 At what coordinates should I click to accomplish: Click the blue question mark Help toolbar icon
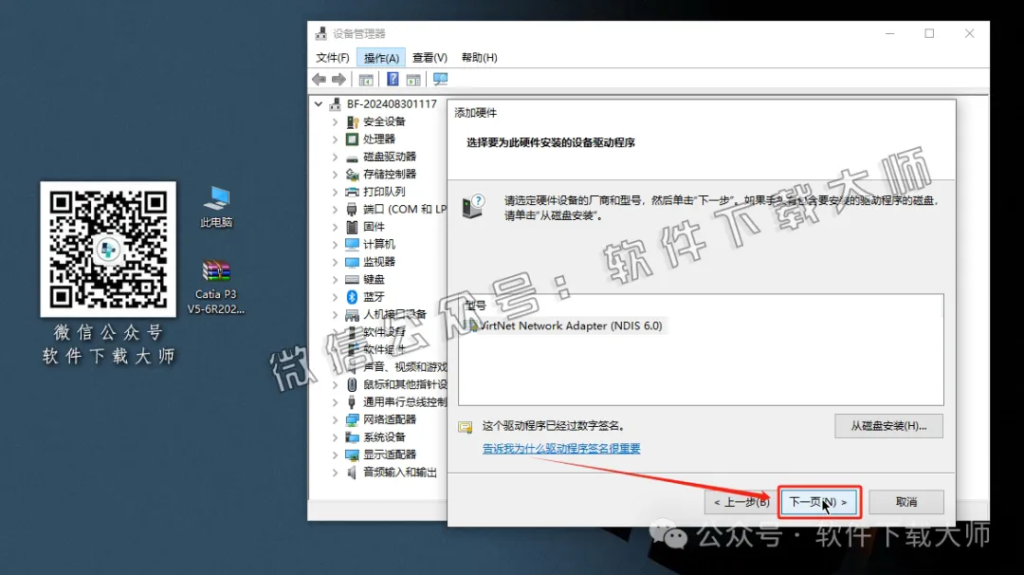click(x=392, y=80)
